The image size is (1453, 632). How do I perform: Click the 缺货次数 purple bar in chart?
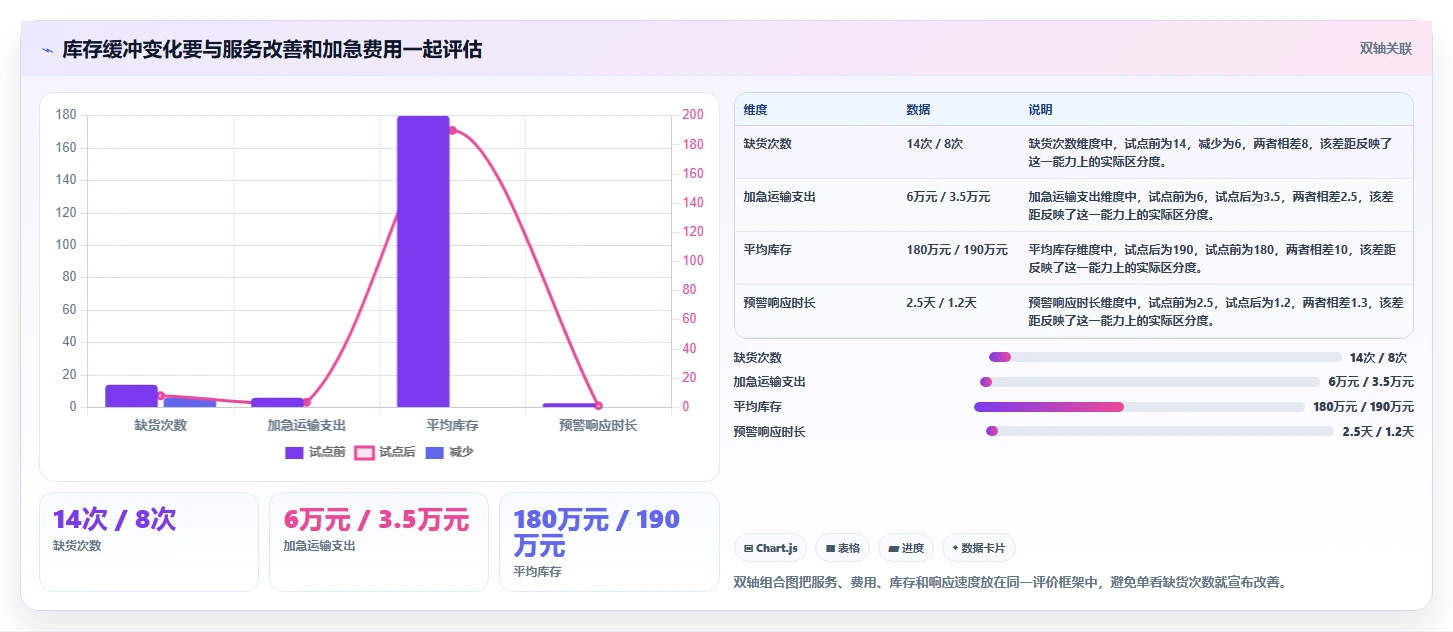[131, 396]
